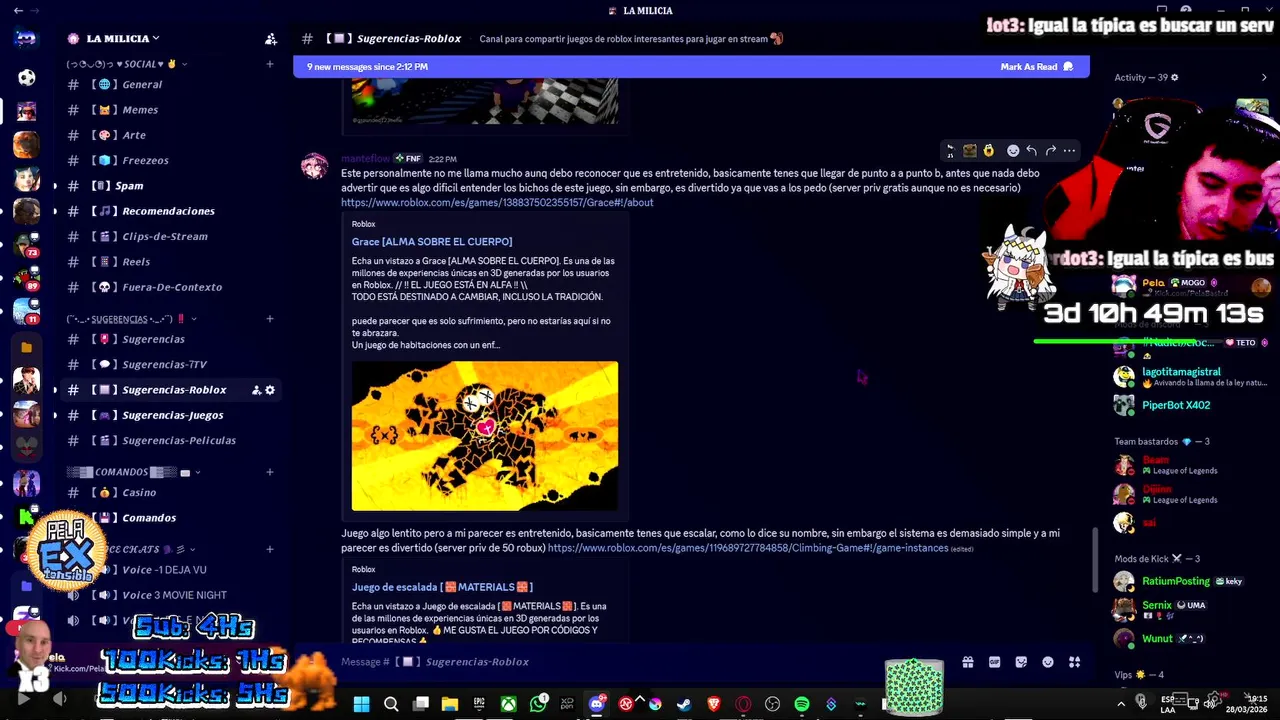Open gift icon in message bar
The height and width of the screenshot is (720, 1280).
point(968,662)
